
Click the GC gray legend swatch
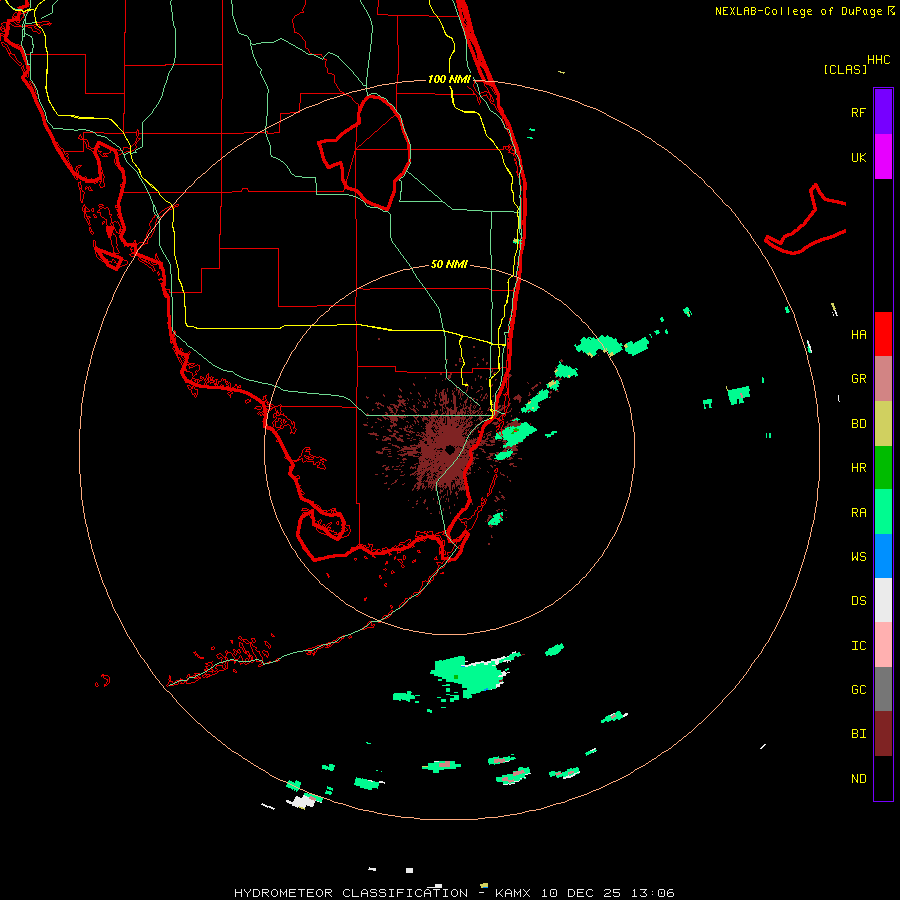(x=883, y=689)
